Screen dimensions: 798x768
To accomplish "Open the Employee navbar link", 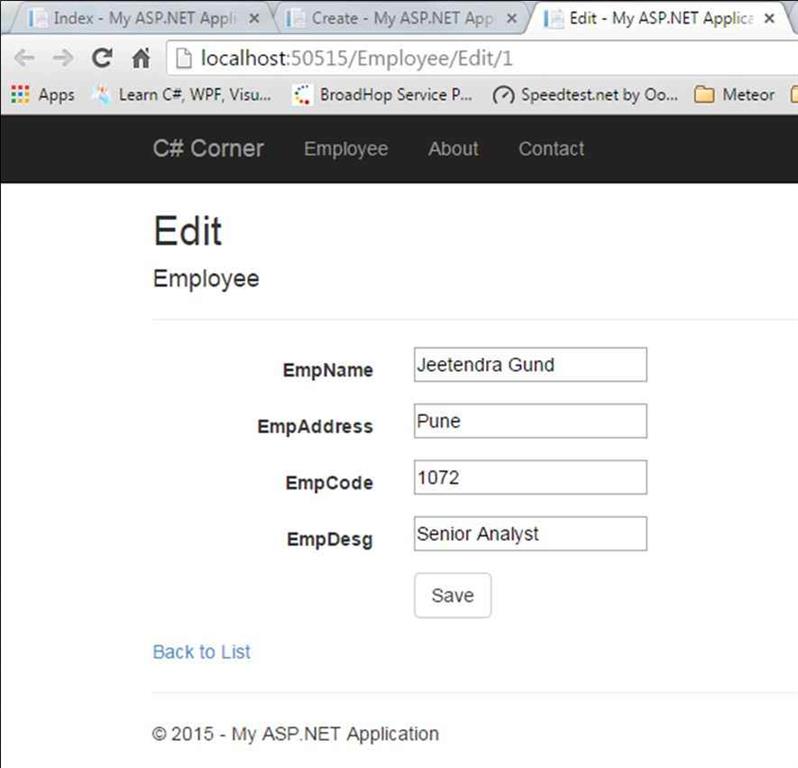I will [345, 149].
